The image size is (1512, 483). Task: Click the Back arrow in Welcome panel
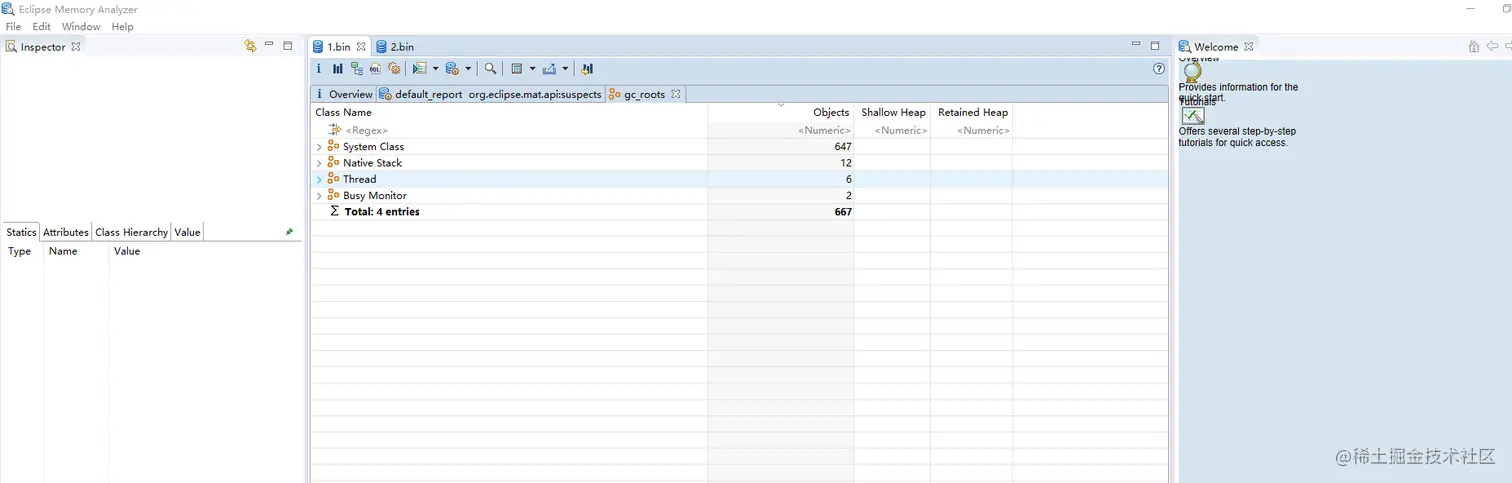pos(1492,46)
